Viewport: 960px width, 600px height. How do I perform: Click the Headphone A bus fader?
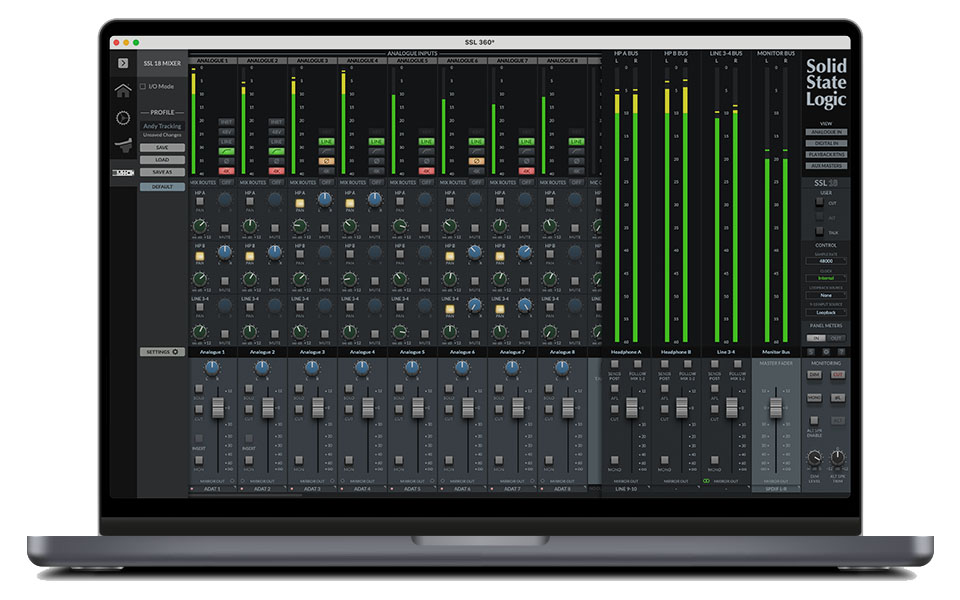[632, 407]
